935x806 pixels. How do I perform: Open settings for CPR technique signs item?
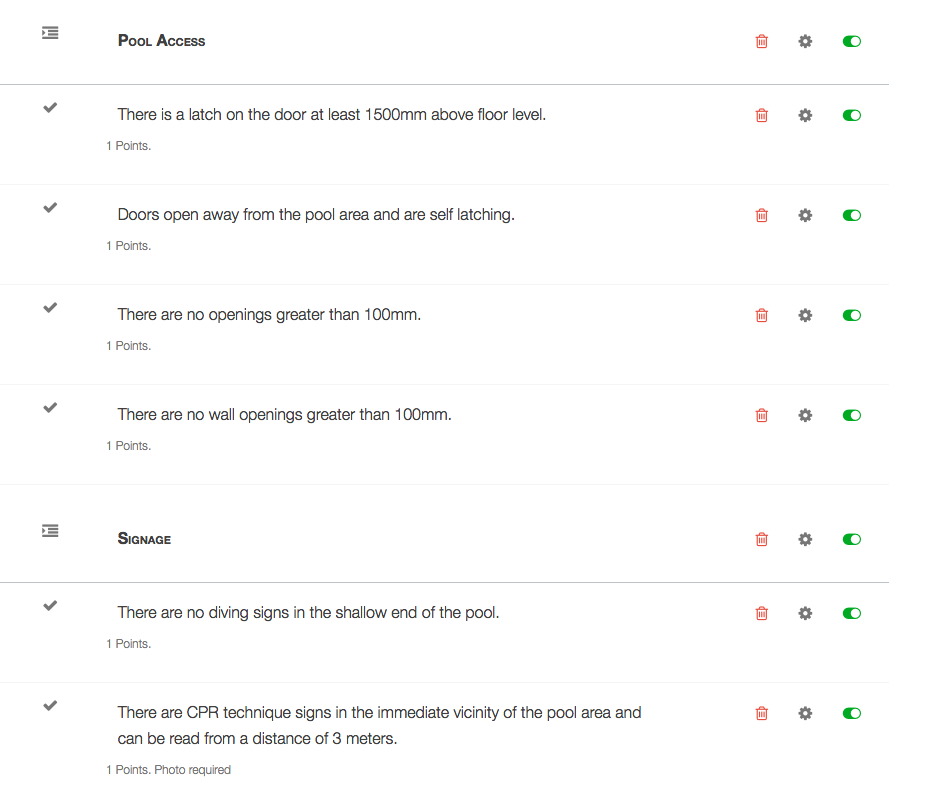[805, 713]
